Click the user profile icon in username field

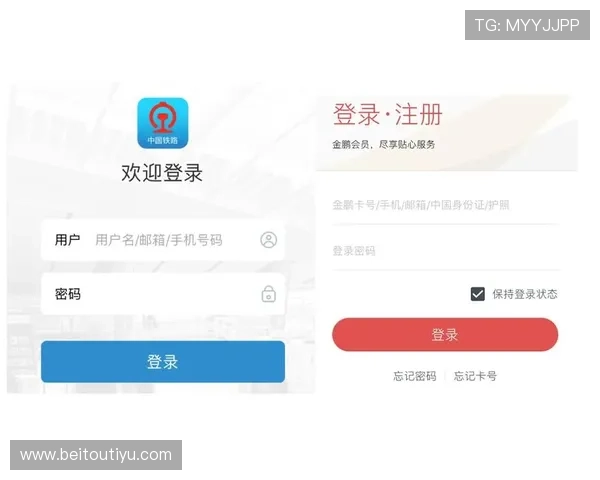tap(269, 240)
